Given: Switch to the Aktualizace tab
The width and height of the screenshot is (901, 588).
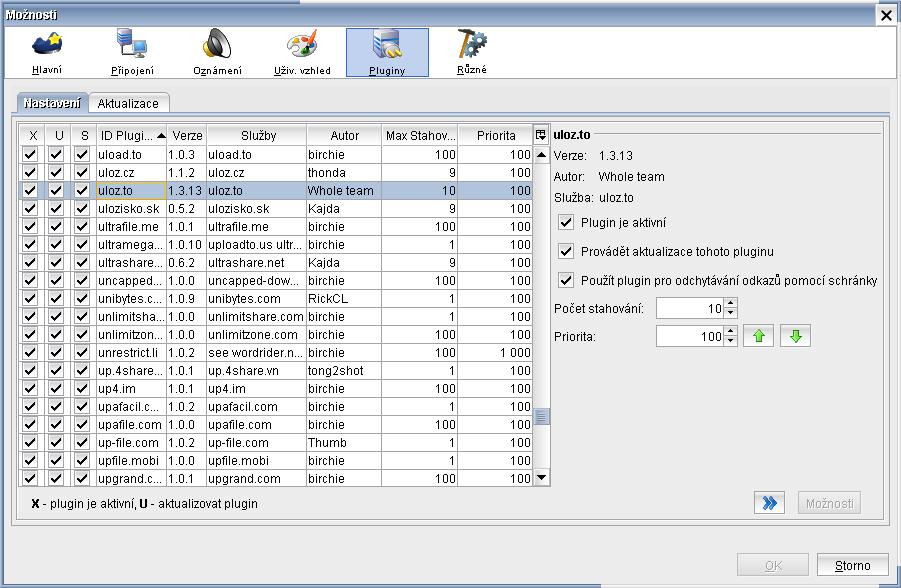Looking at the screenshot, I should (128, 103).
